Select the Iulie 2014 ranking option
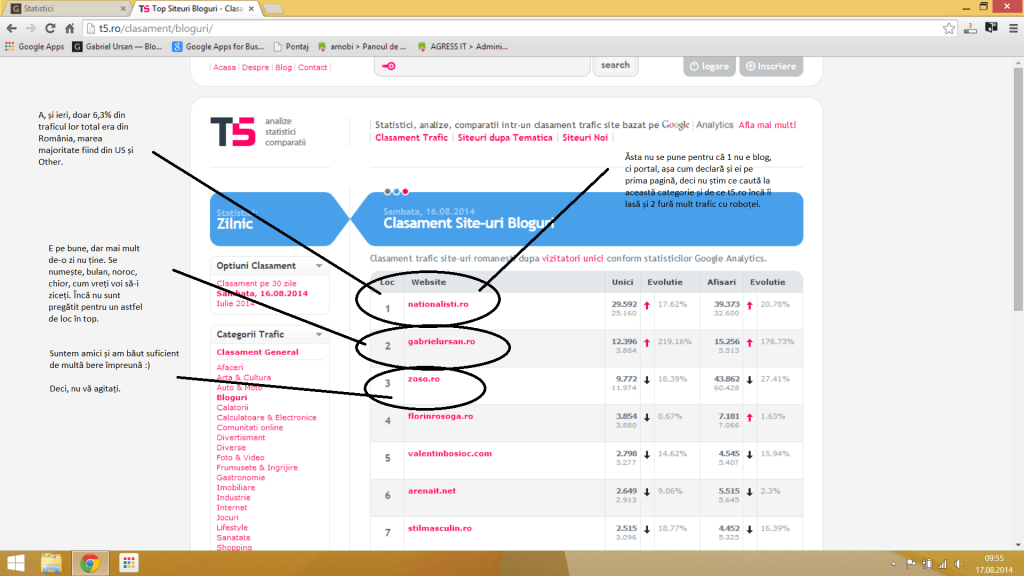The image size is (1024, 576). (x=236, y=304)
